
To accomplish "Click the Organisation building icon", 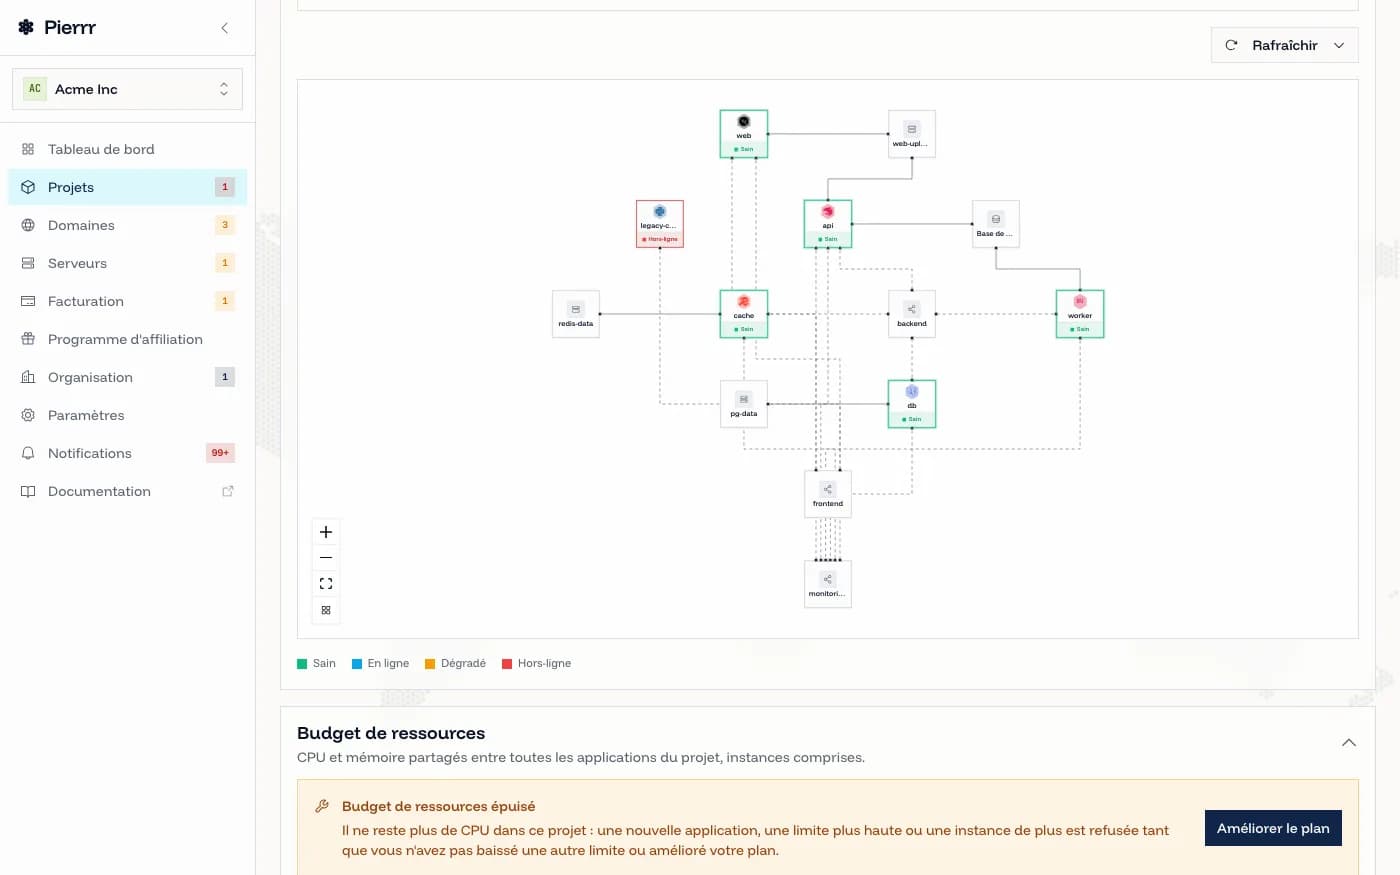I will tap(28, 377).
